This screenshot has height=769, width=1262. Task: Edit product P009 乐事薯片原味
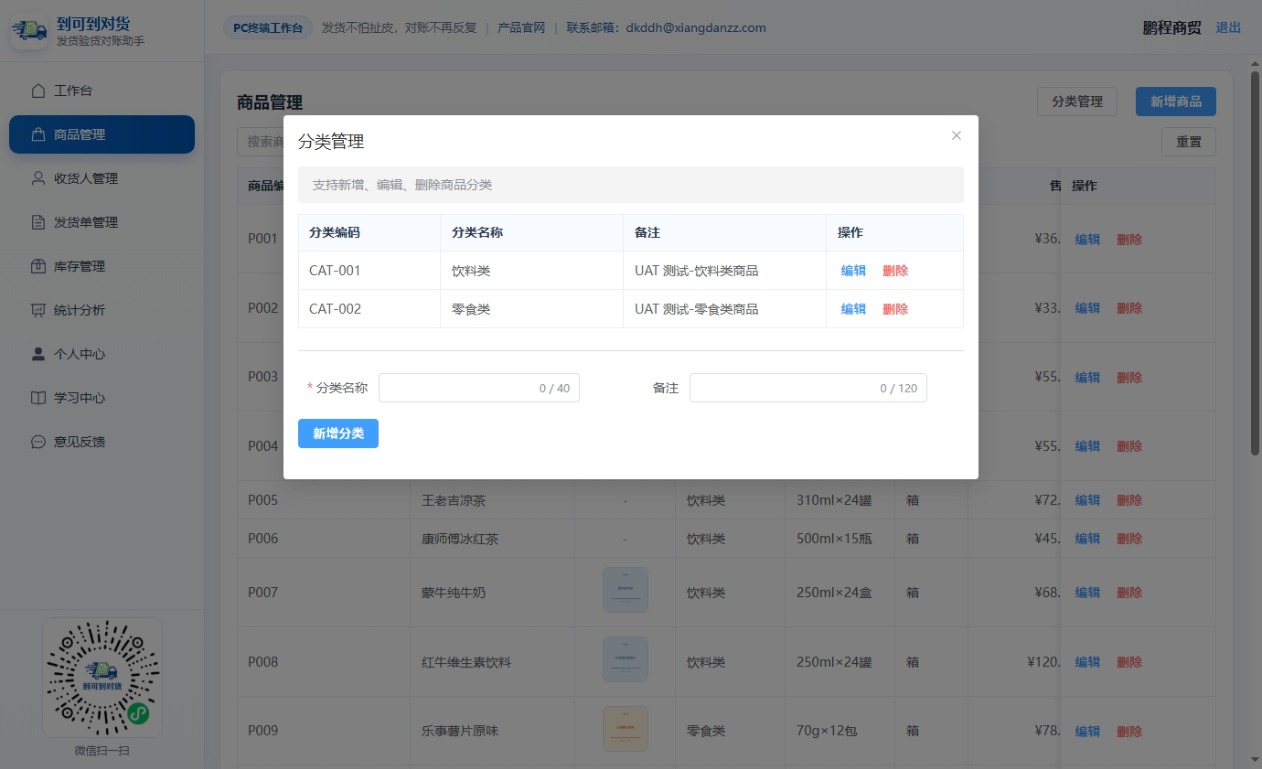click(1087, 732)
